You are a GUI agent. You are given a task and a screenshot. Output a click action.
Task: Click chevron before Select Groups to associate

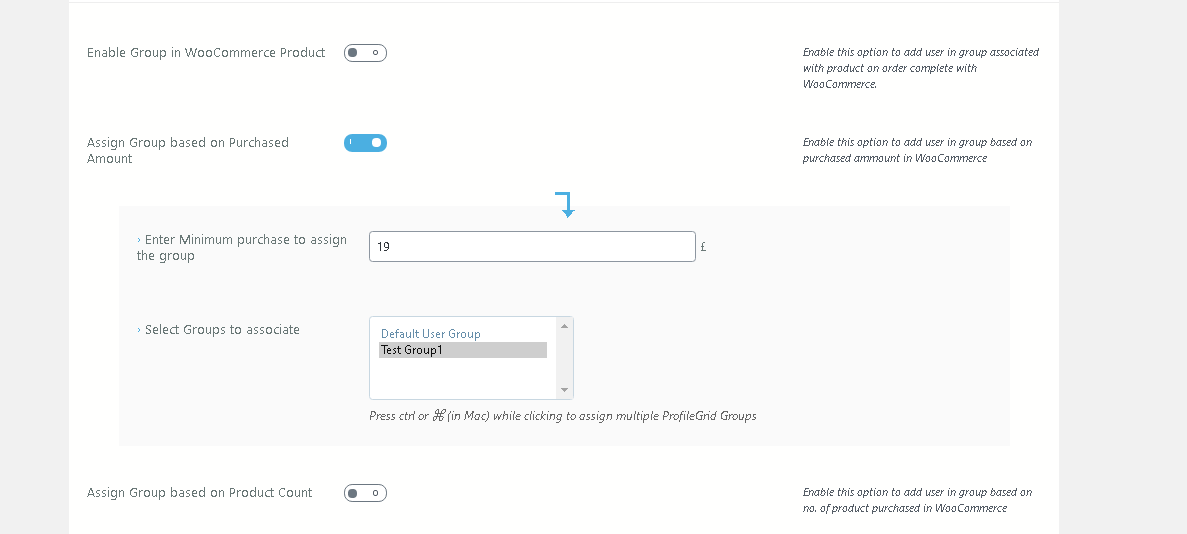(139, 330)
